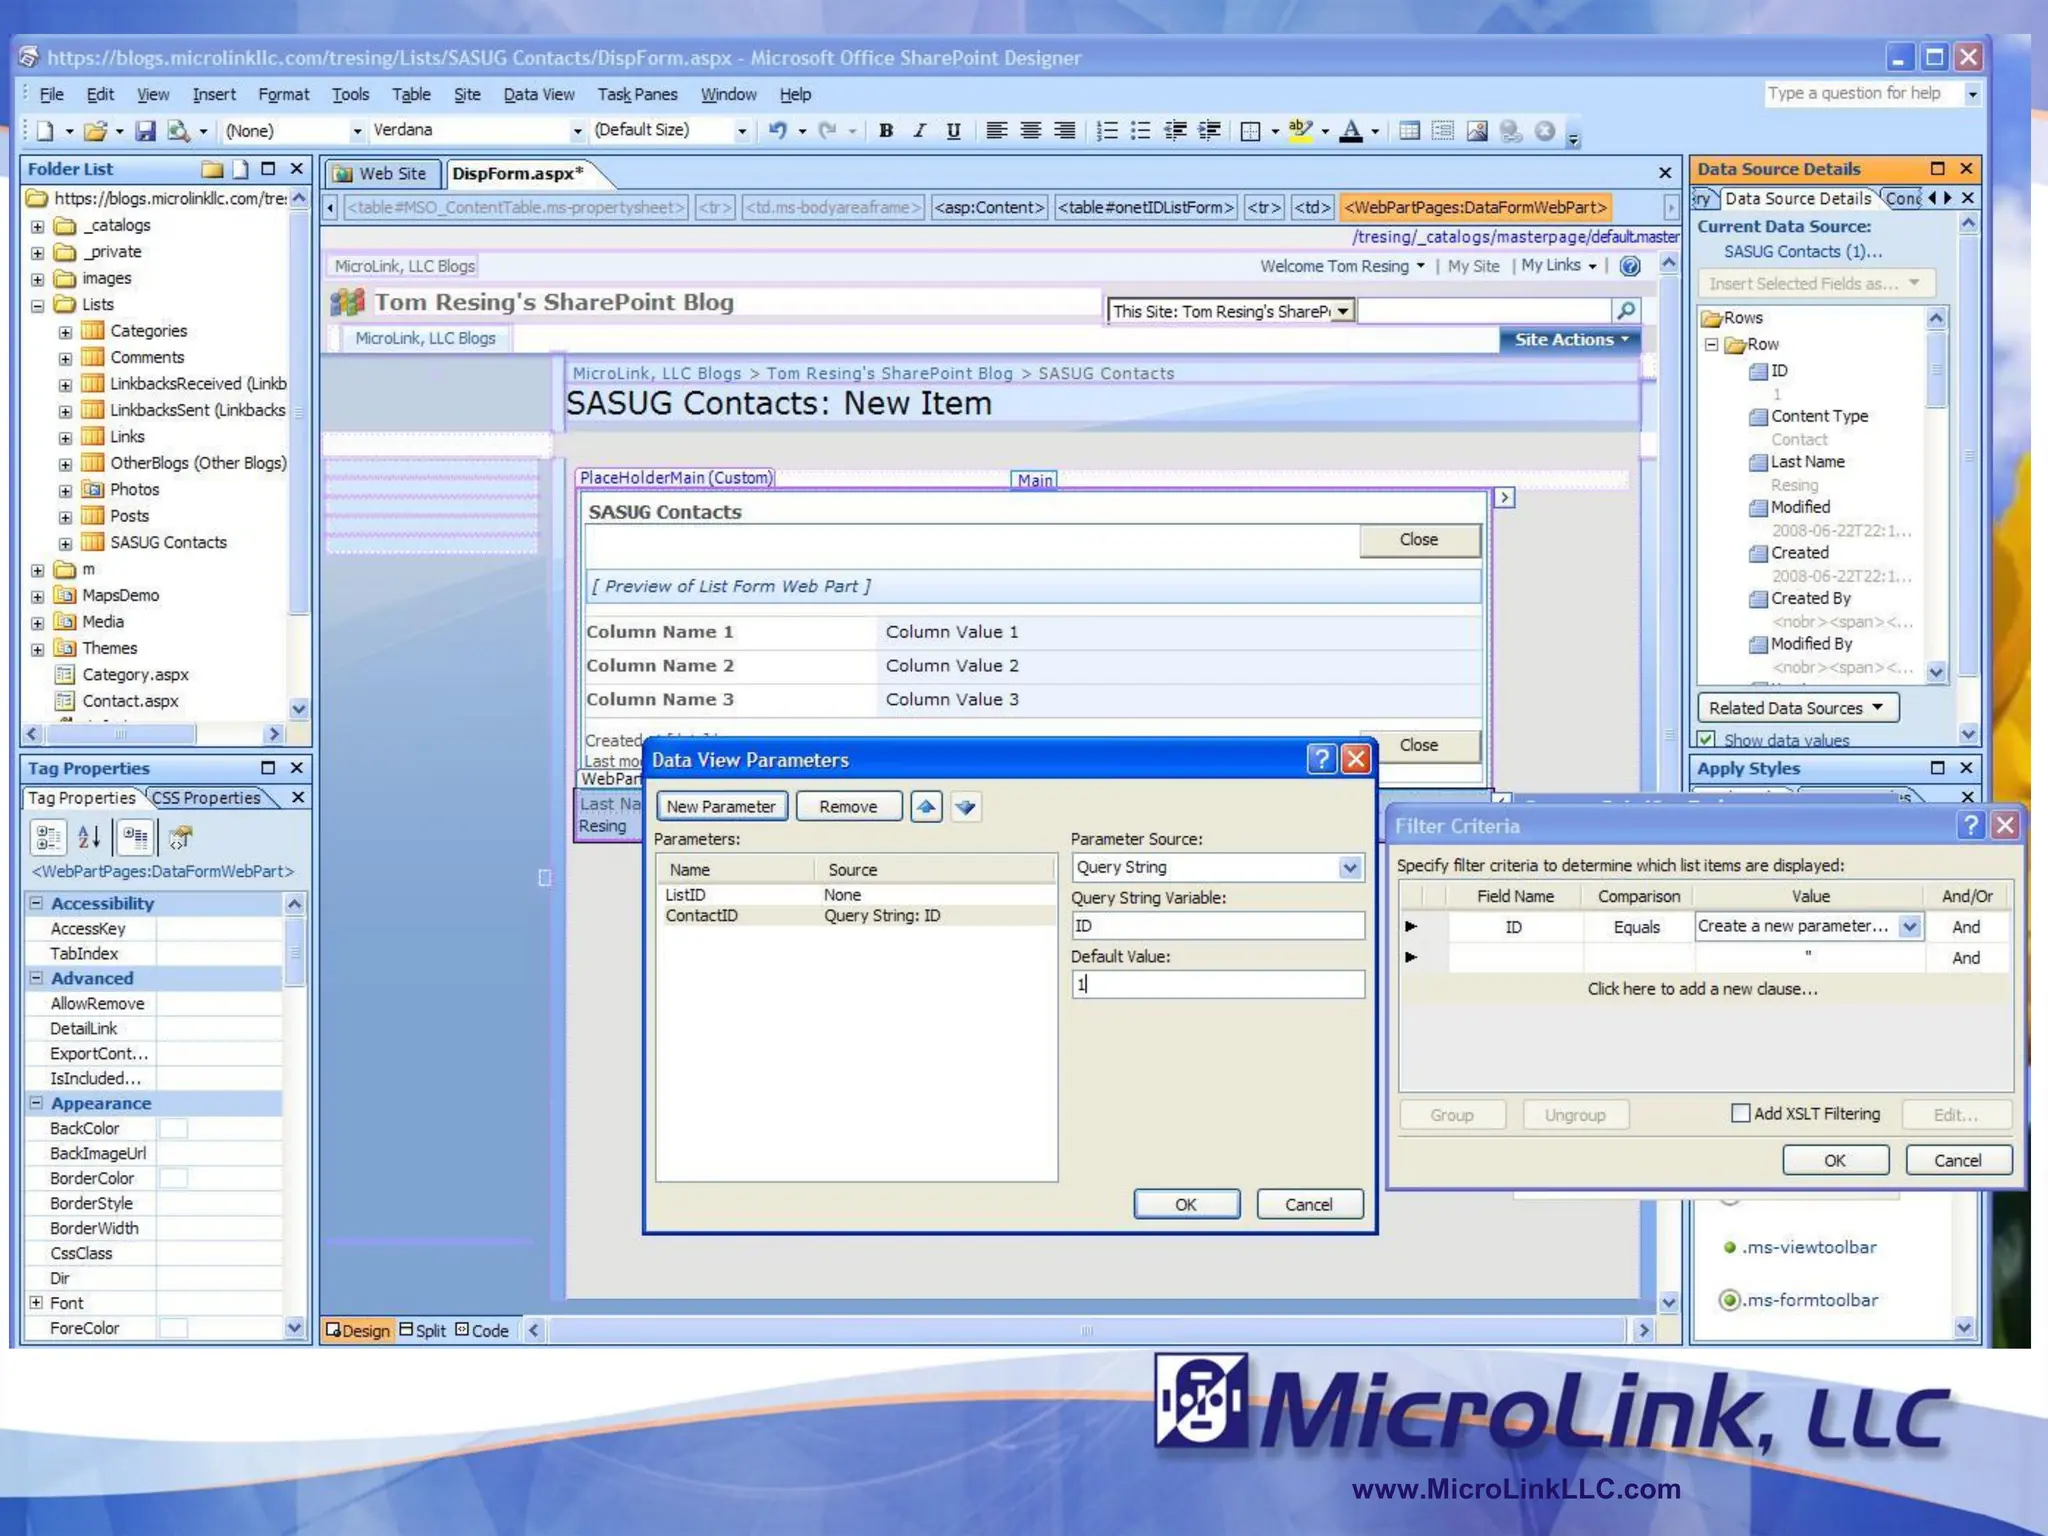2048x1536 pixels.
Task: Click the Bulleted List toolbar icon
Action: click(1140, 131)
